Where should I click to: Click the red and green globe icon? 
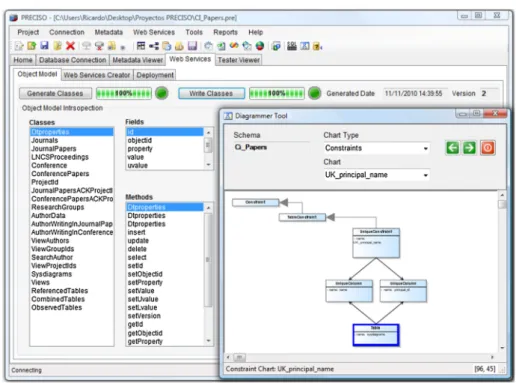260,46
